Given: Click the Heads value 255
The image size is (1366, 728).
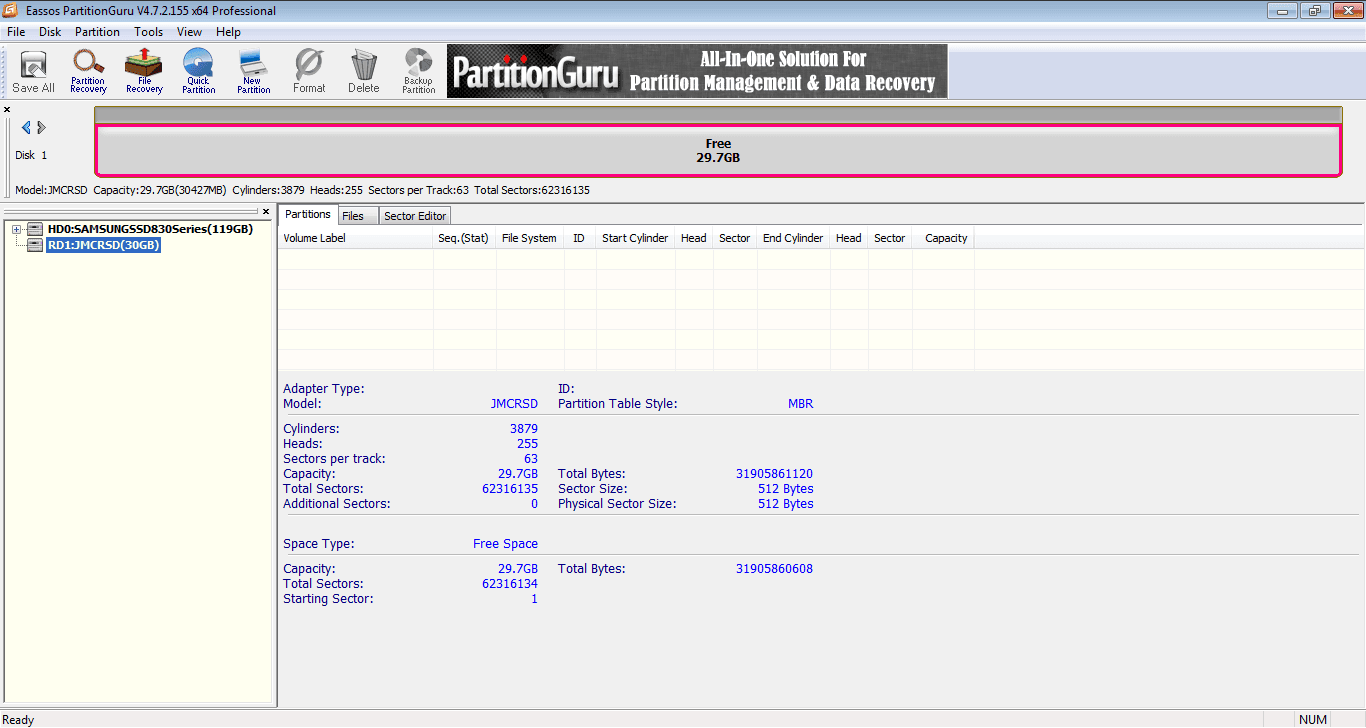Looking at the screenshot, I should point(526,444).
